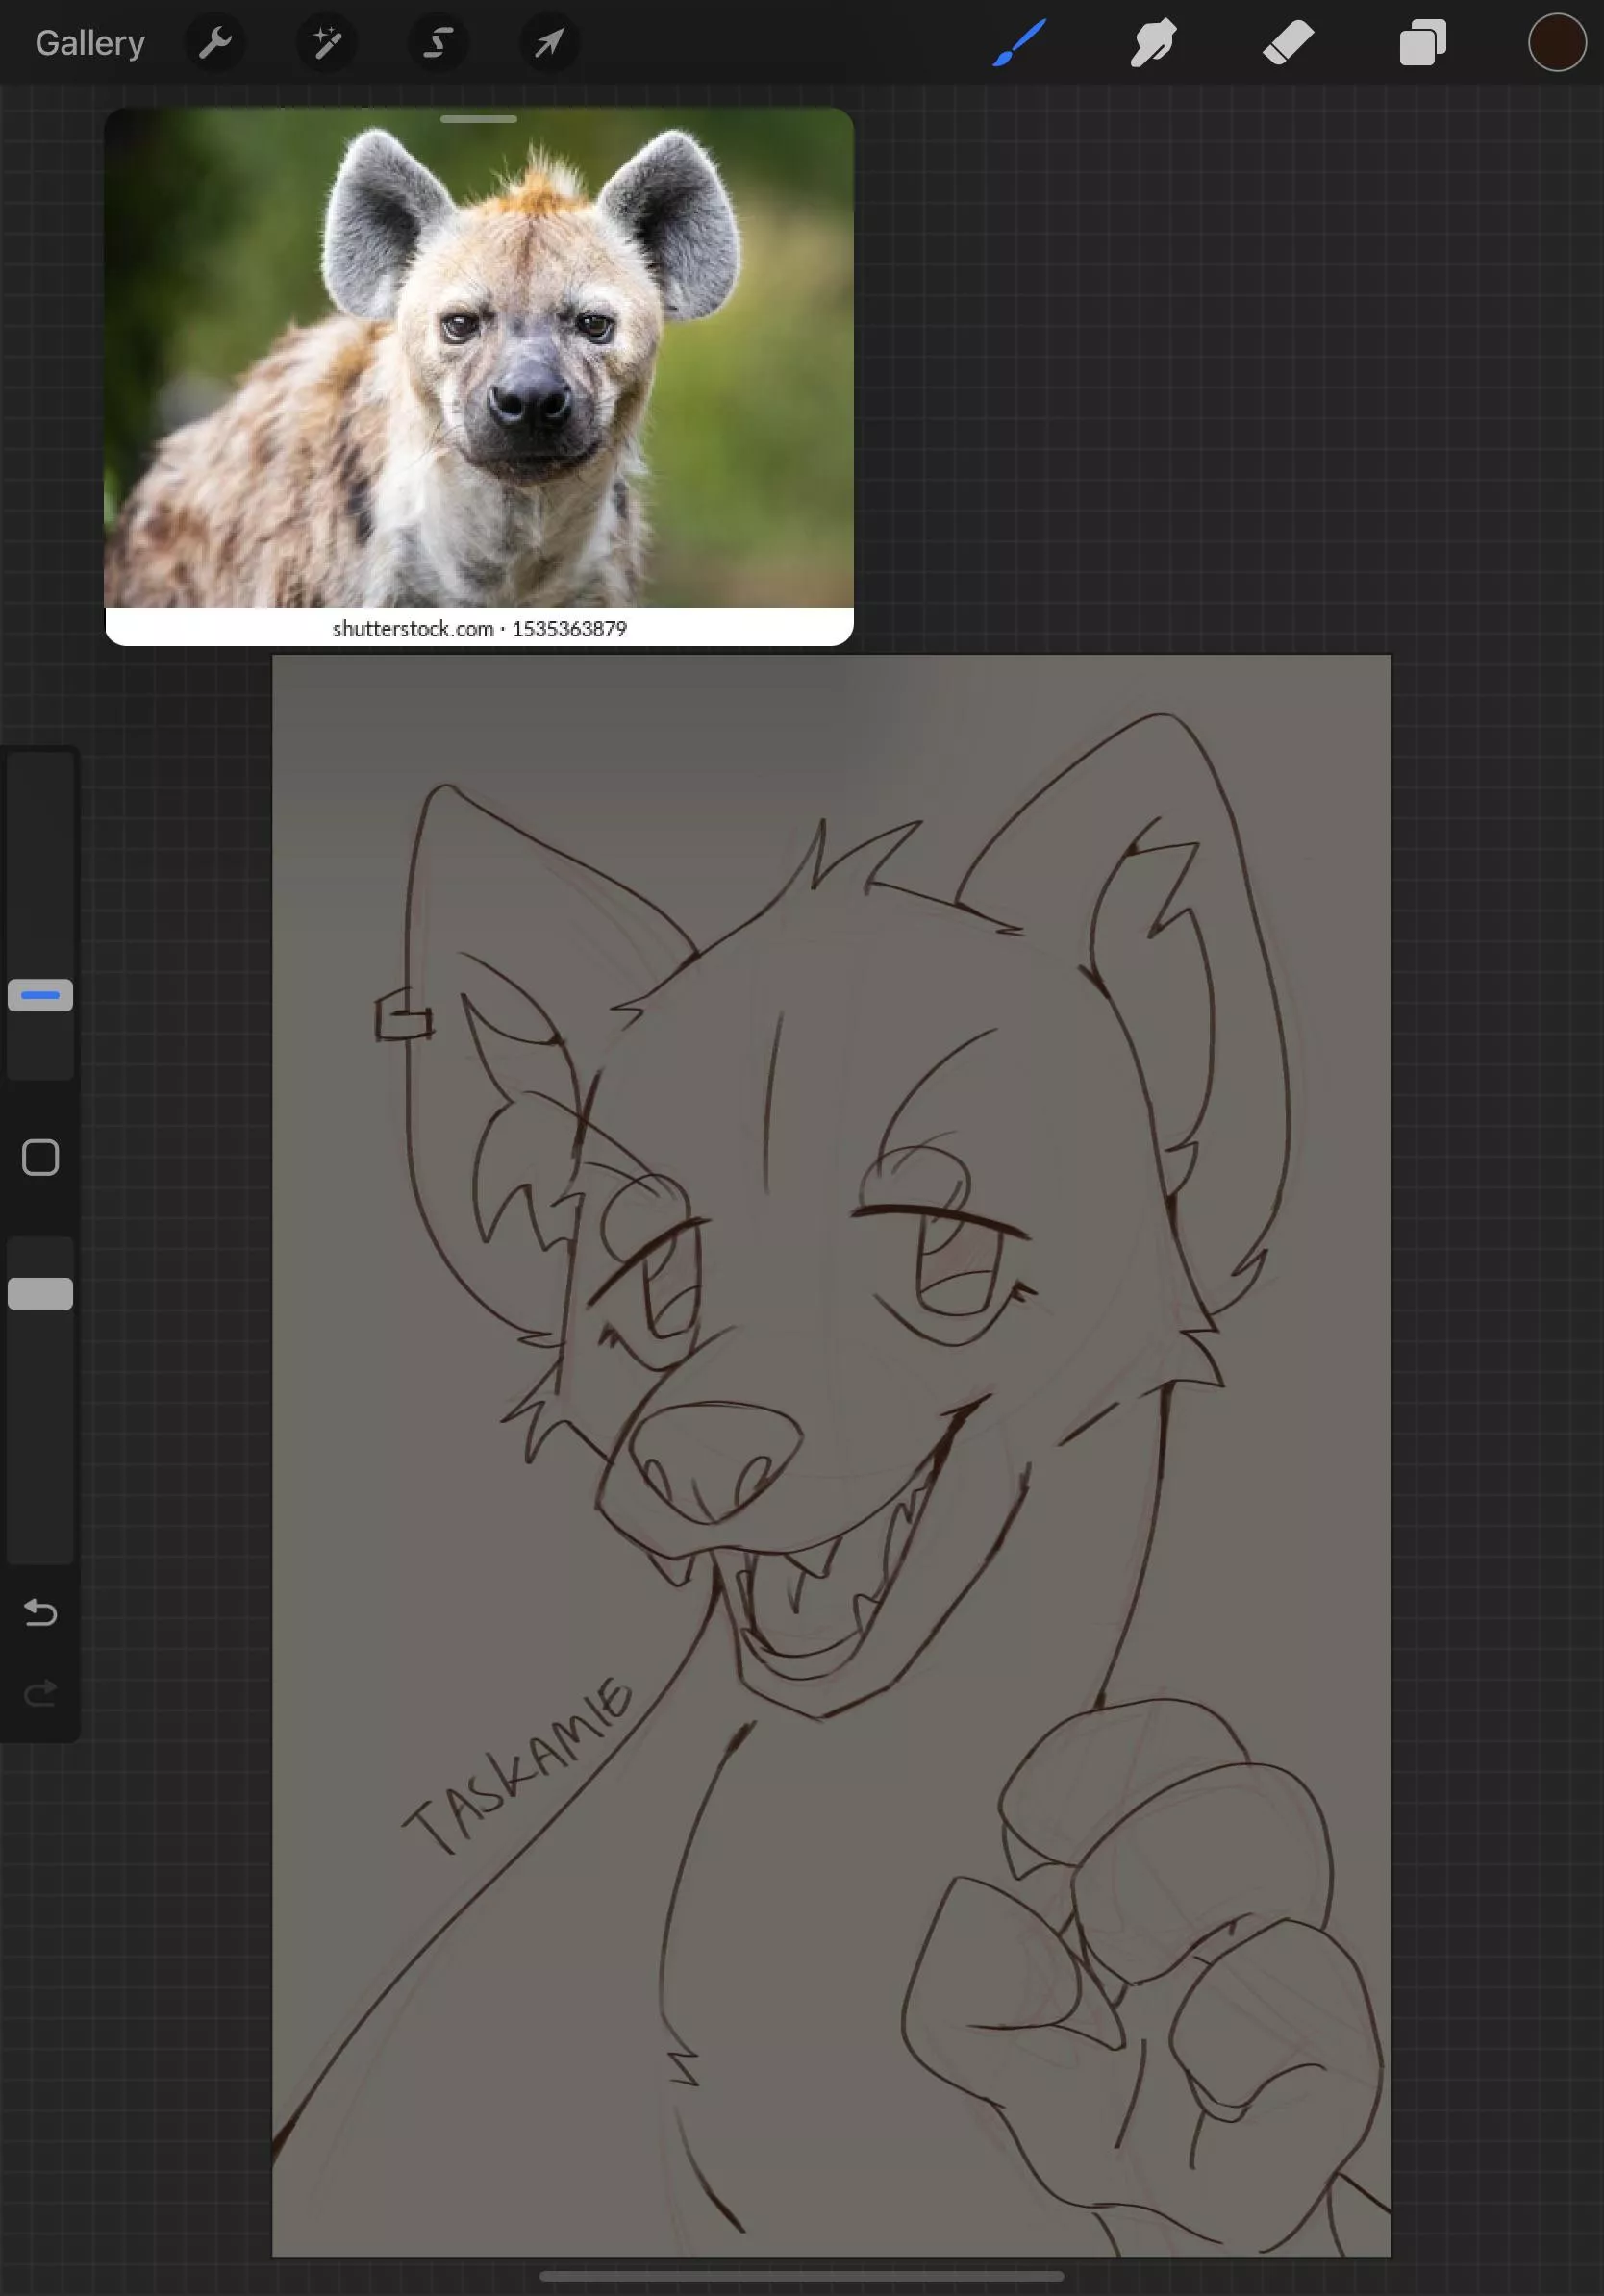Image resolution: width=1604 pixels, height=2296 pixels.
Task: Open the Adjustments panel via magic wand icon
Action: 327,43
